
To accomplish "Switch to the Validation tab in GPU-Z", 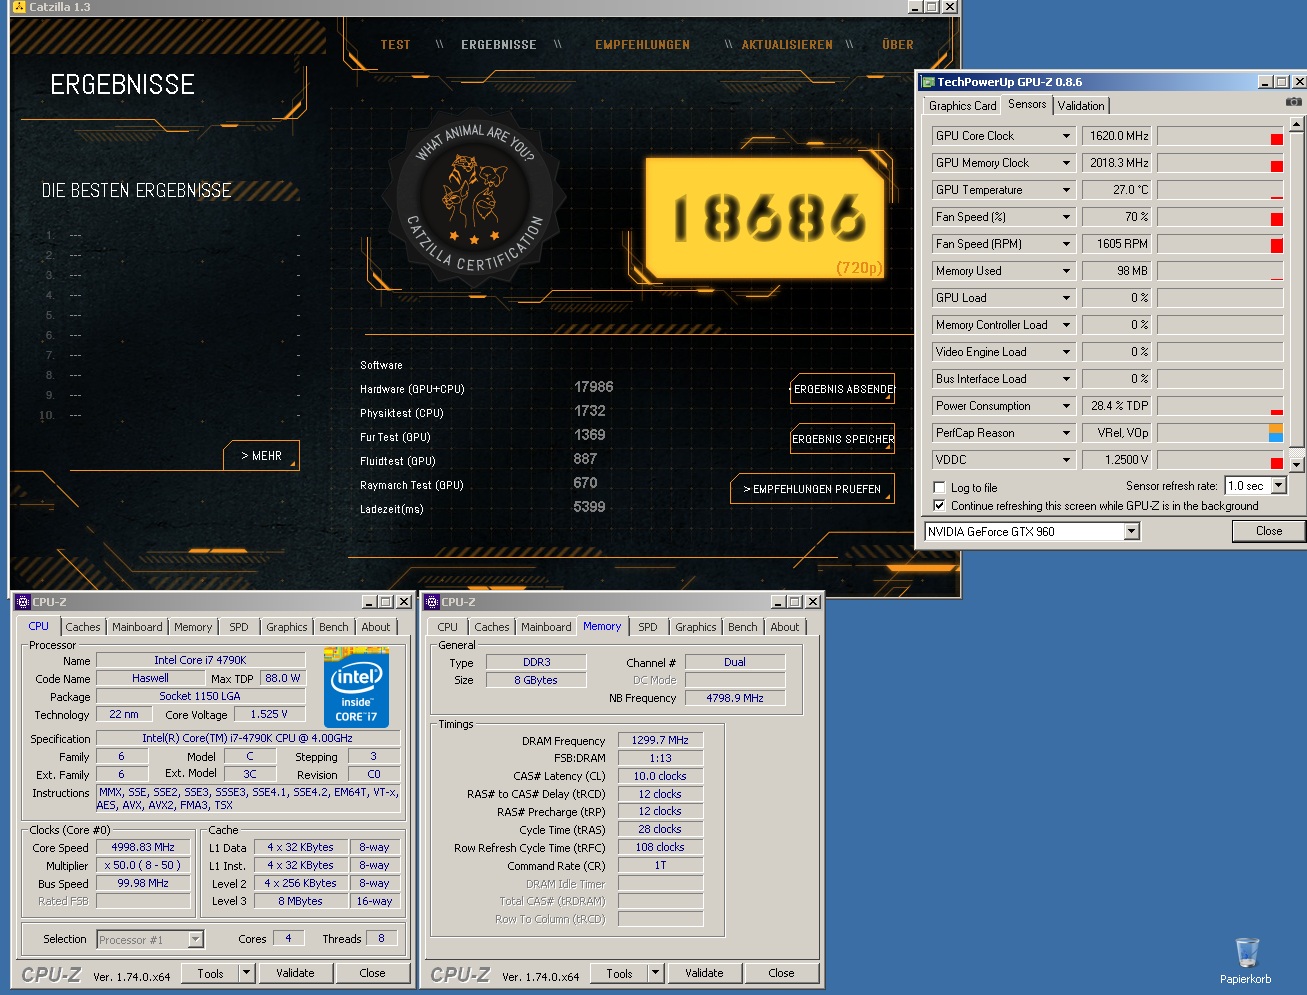I will (1081, 106).
